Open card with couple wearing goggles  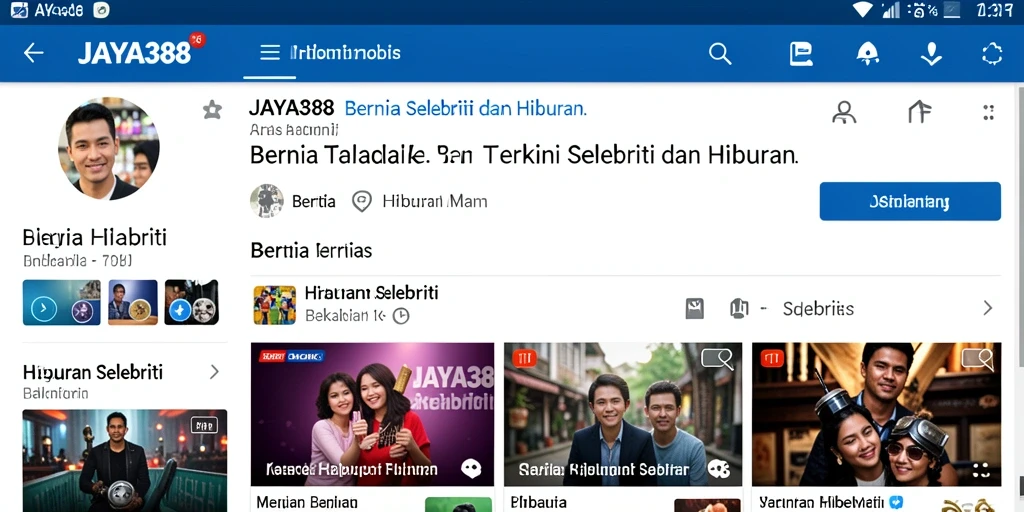pos(876,414)
